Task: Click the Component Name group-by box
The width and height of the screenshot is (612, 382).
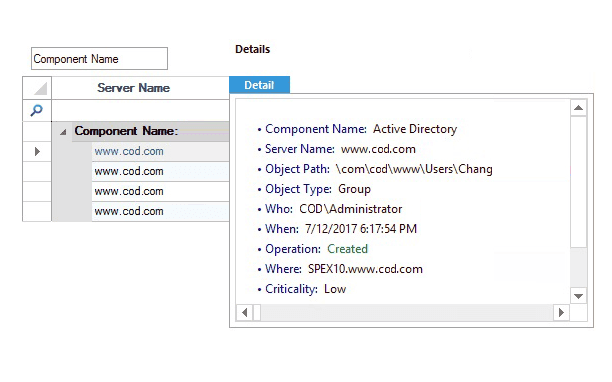Action: pos(100,59)
